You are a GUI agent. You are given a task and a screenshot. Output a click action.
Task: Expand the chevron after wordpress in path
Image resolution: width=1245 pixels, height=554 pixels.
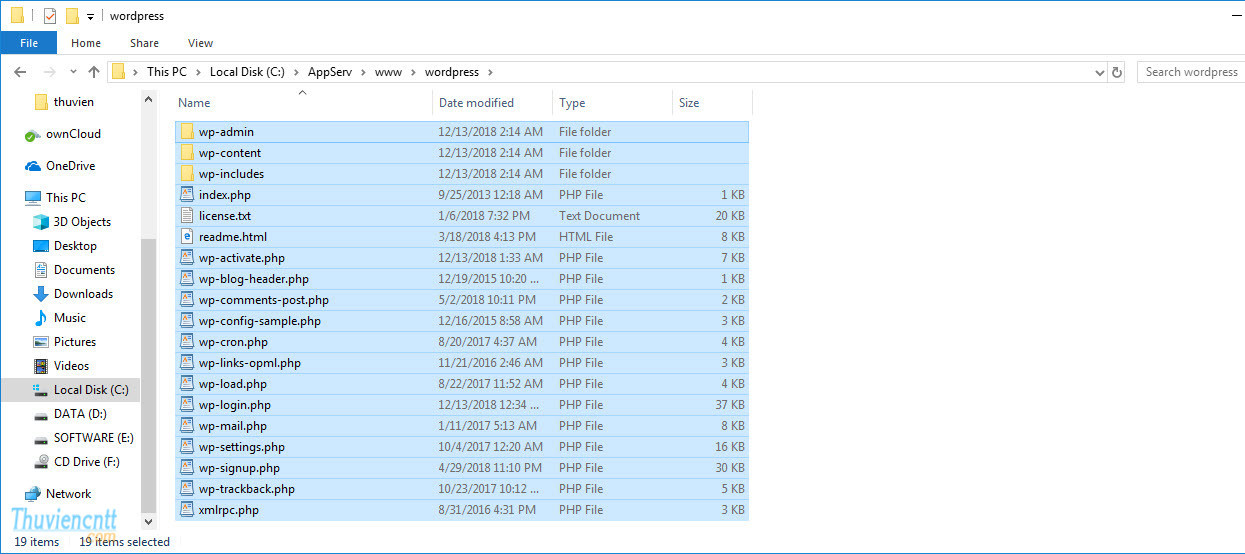click(x=491, y=72)
